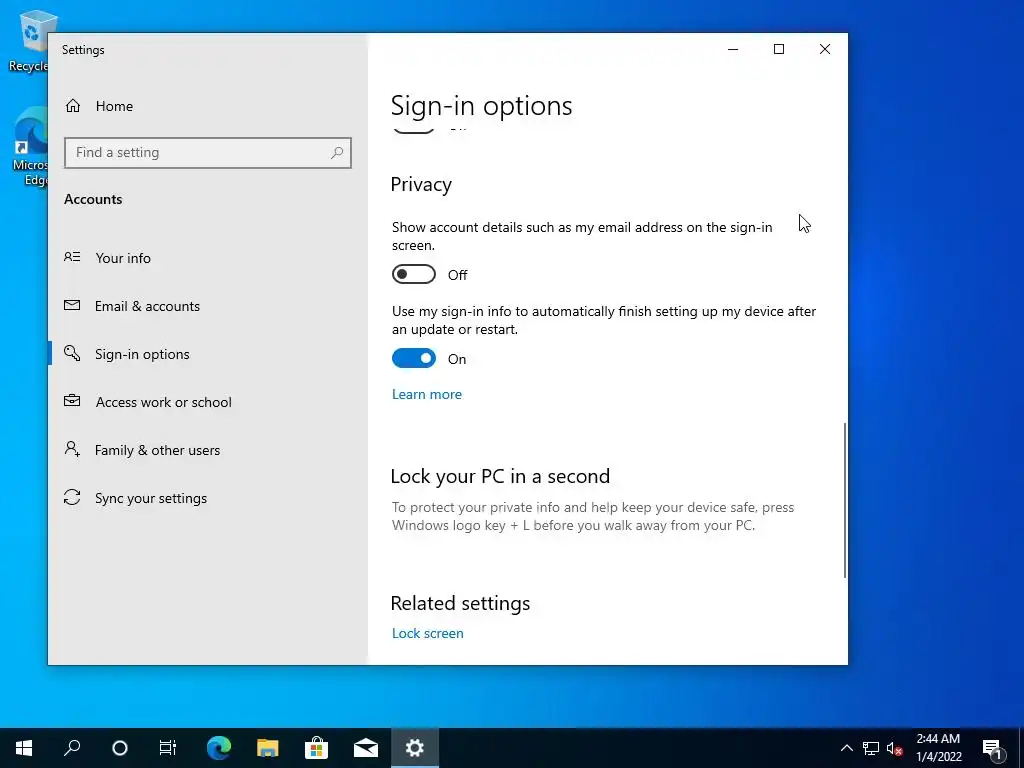Enable show account details on sign-in screen
1024x768 pixels.
pyautogui.click(x=414, y=274)
